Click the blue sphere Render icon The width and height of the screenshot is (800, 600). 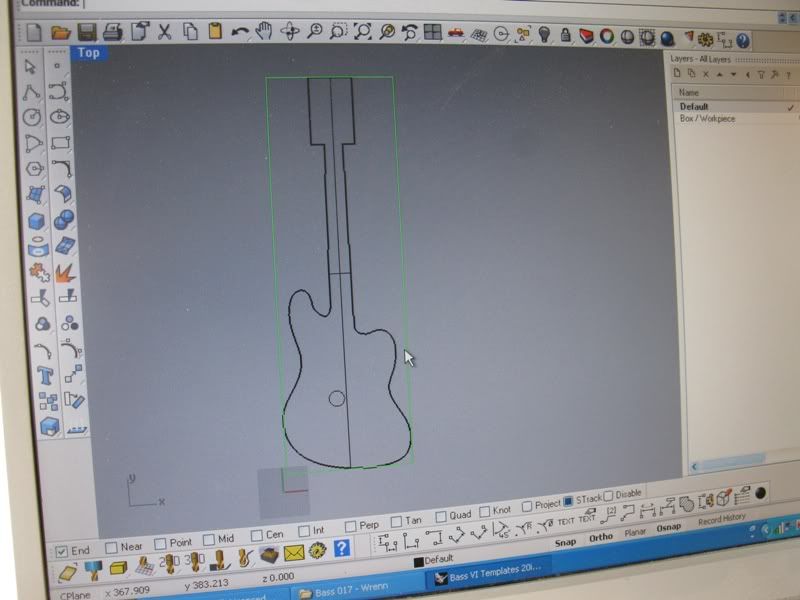pyautogui.click(x=667, y=39)
